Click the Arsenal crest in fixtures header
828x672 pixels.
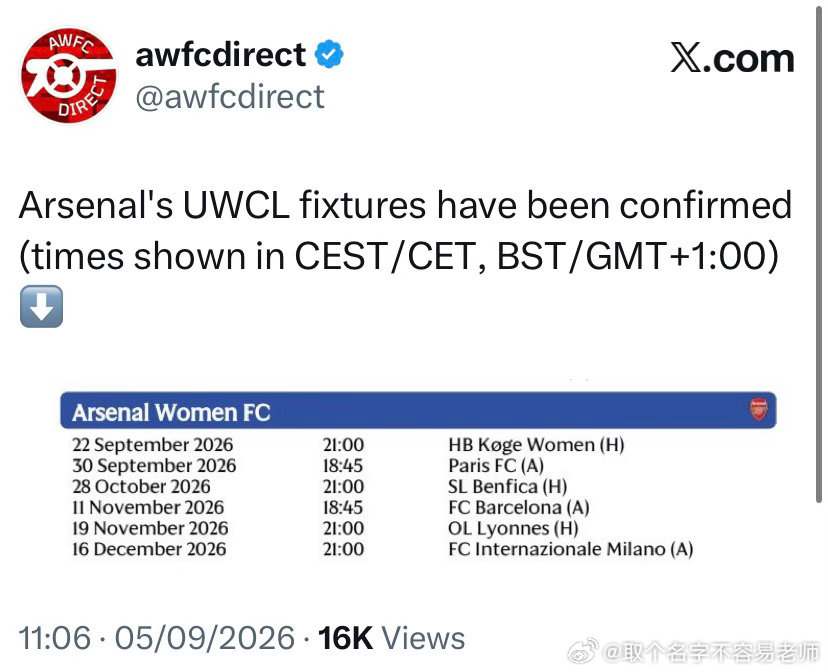[x=759, y=409]
